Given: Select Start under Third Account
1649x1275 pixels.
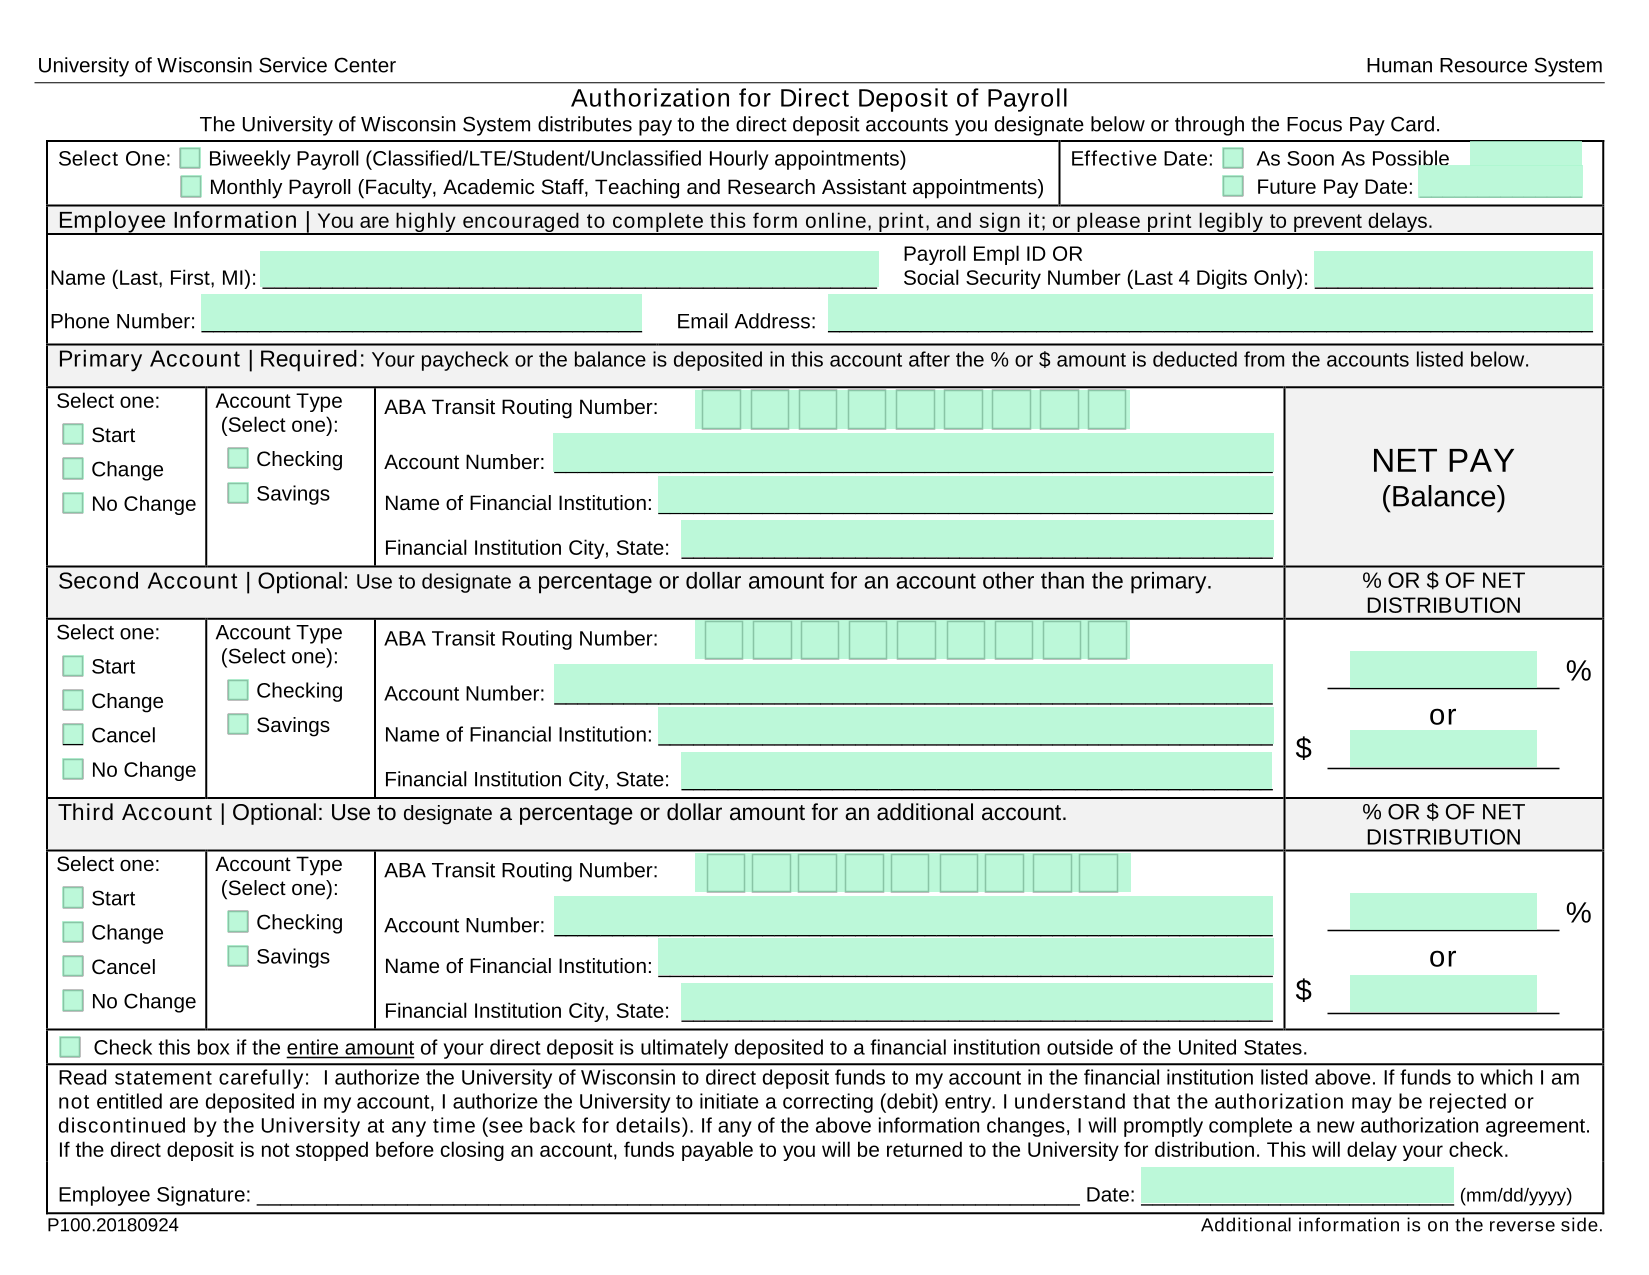Looking at the screenshot, I should pyautogui.click(x=73, y=898).
